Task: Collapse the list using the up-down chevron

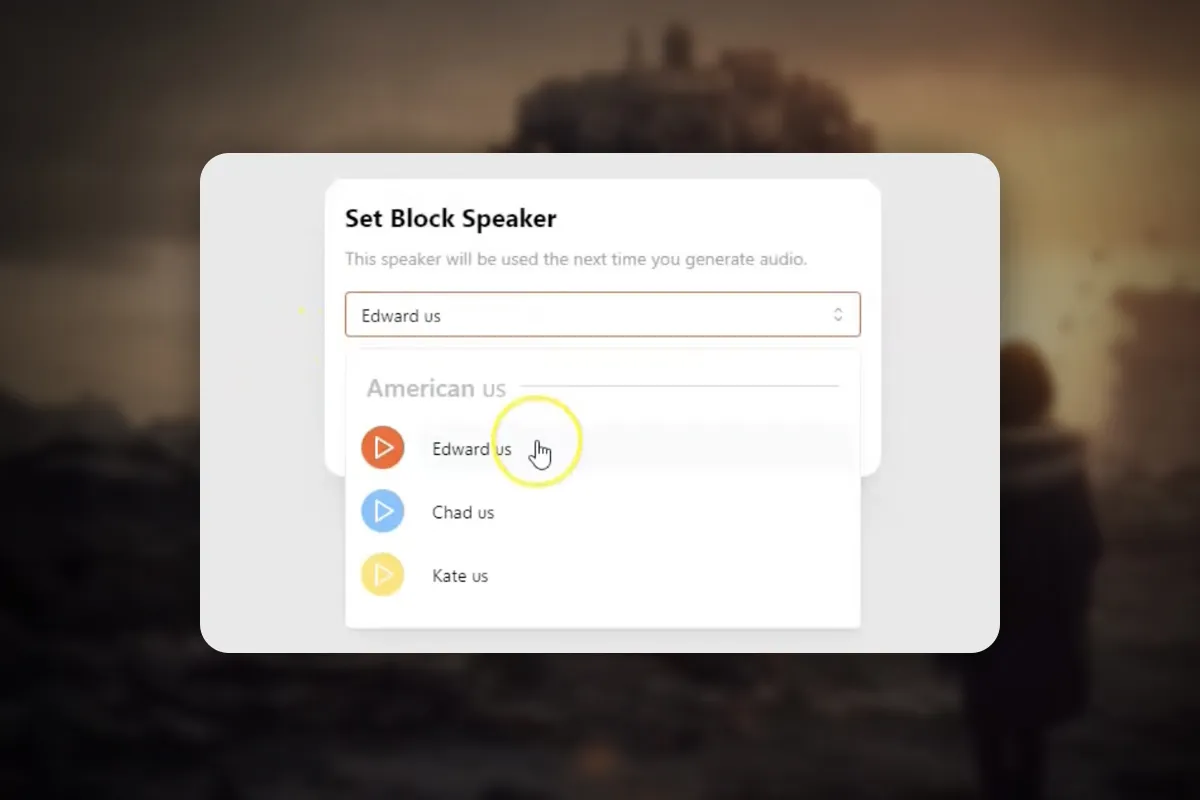Action: (838, 315)
